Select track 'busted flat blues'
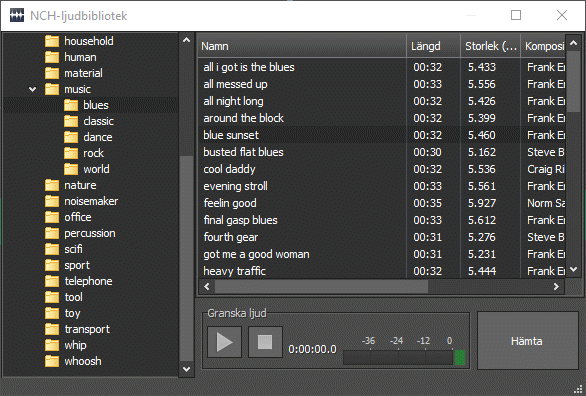This screenshot has height=396, width=586. coord(243,152)
